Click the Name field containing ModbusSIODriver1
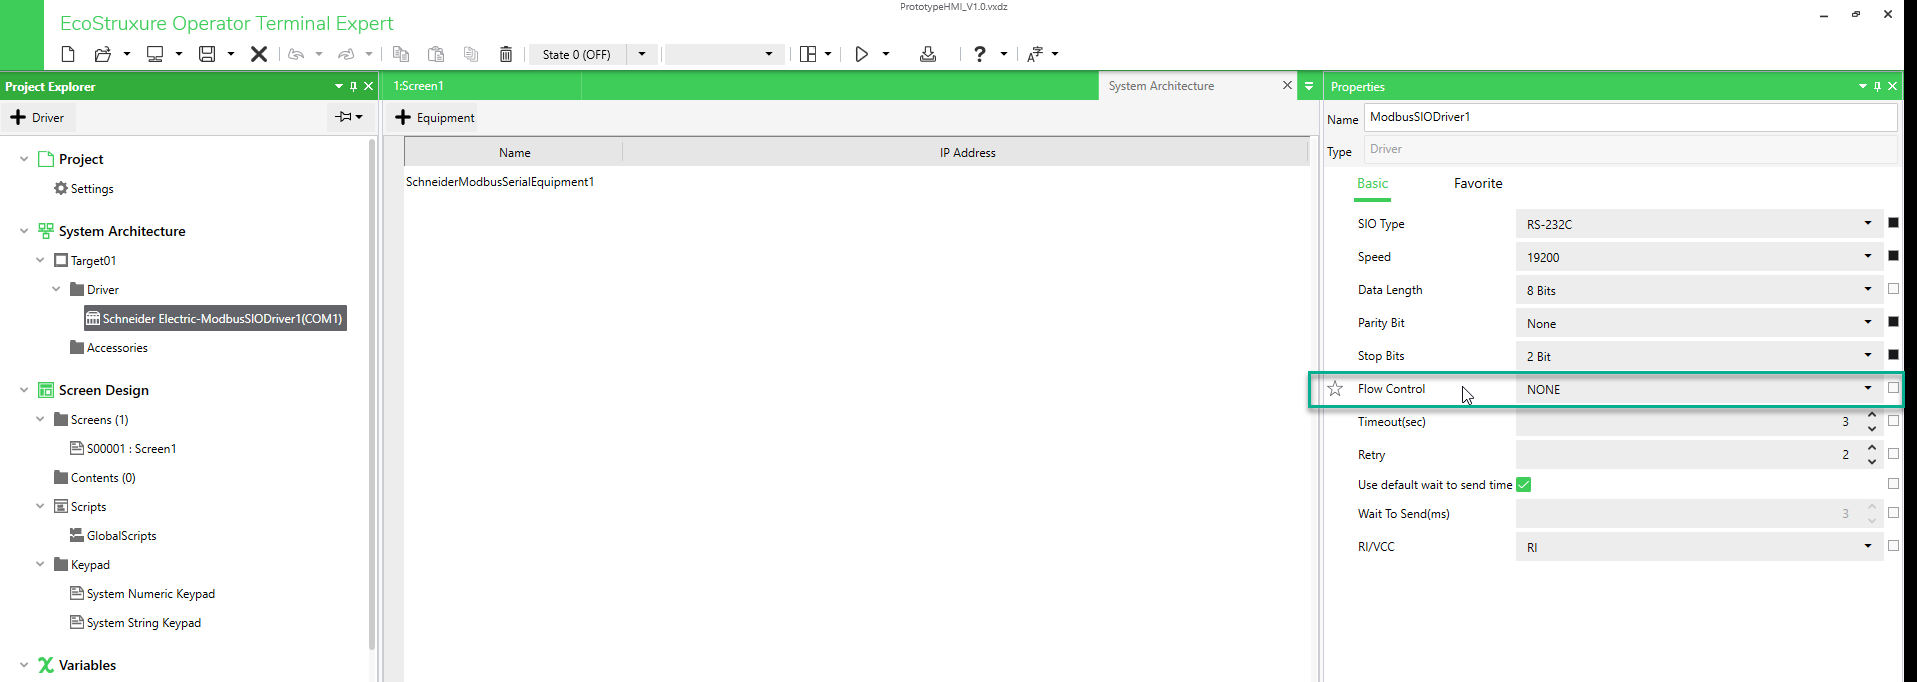This screenshot has width=1917, height=682. 1630,117
